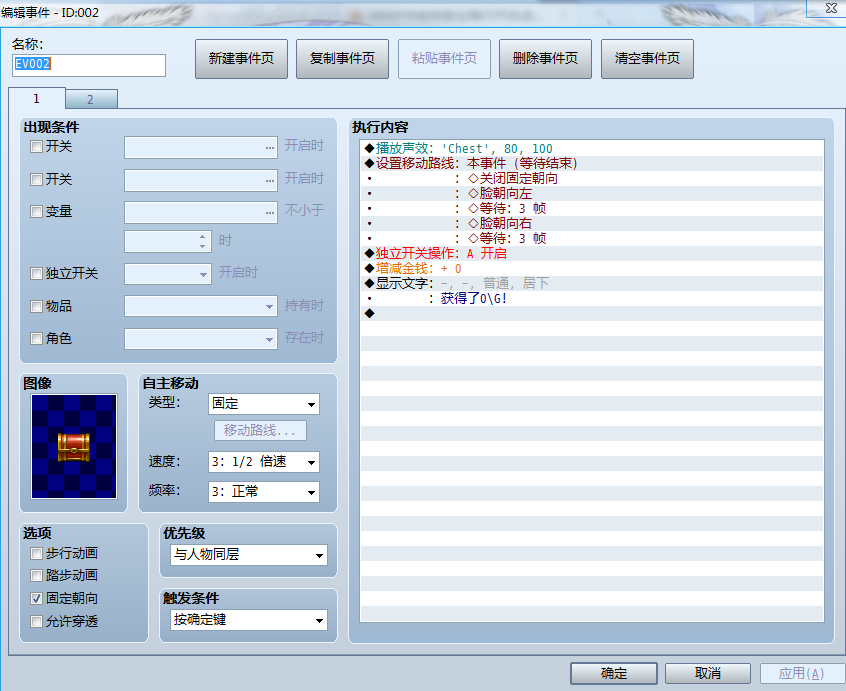Image resolution: width=846 pixels, height=691 pixels.
Task: Click the 复制事件页 button
Action: [342, 59]
